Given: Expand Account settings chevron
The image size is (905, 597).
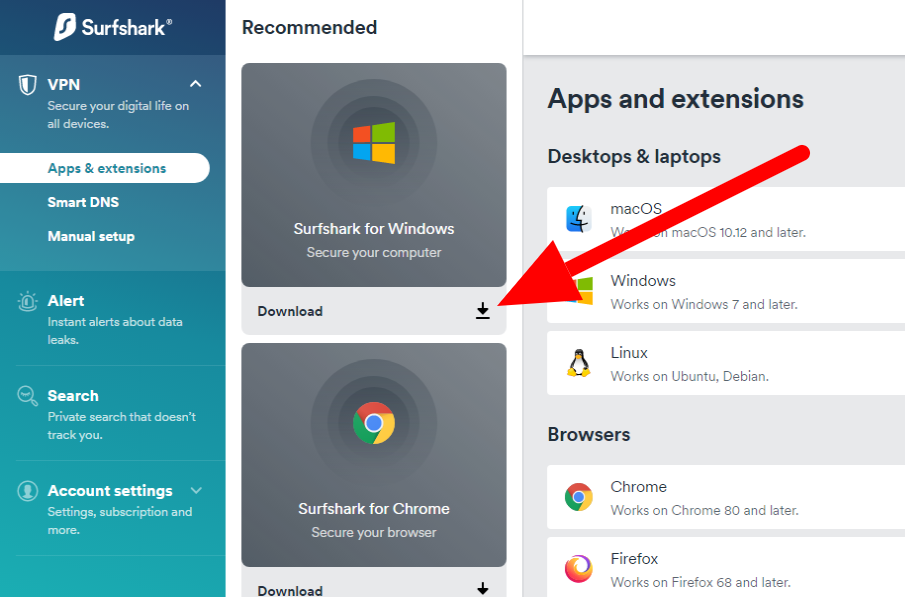Looking at the screenshot, I should tap(196, 490).
